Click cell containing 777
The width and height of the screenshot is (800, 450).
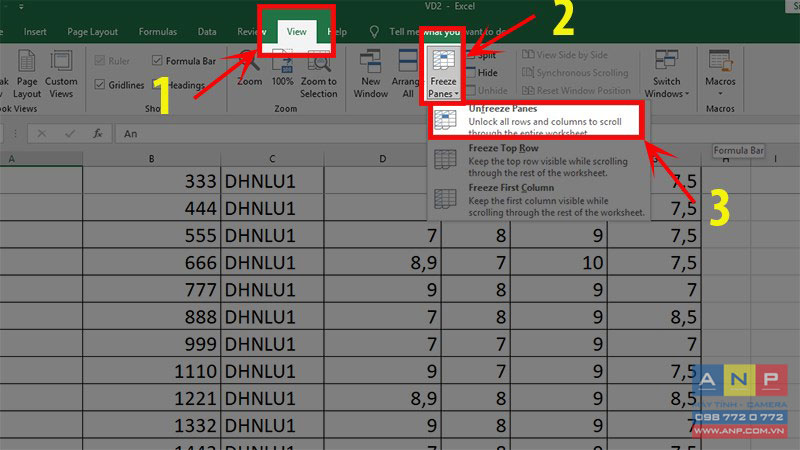(x=152, y=289)
